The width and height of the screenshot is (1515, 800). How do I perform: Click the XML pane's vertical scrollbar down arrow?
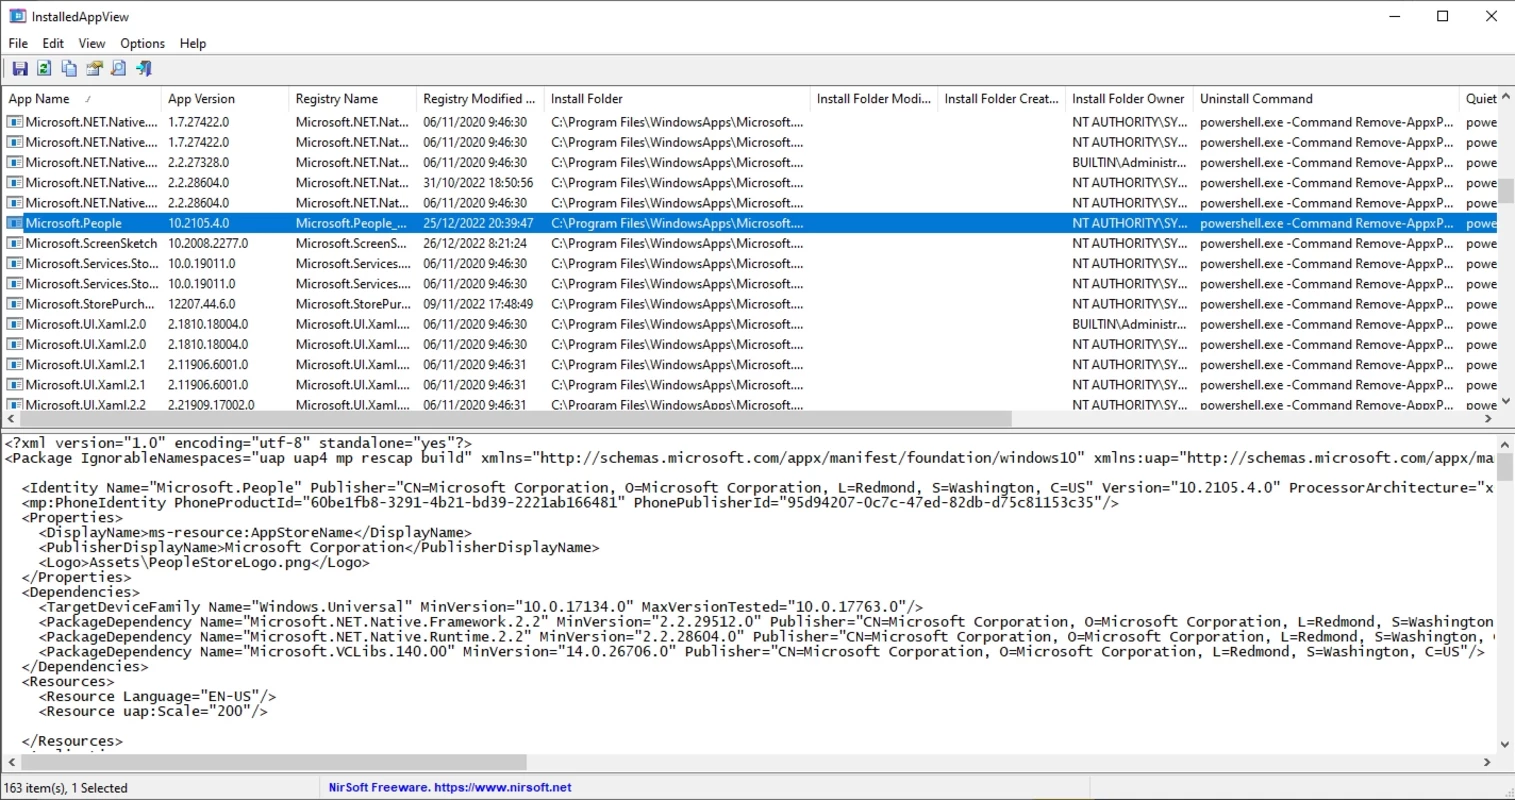click(1505, 745)
